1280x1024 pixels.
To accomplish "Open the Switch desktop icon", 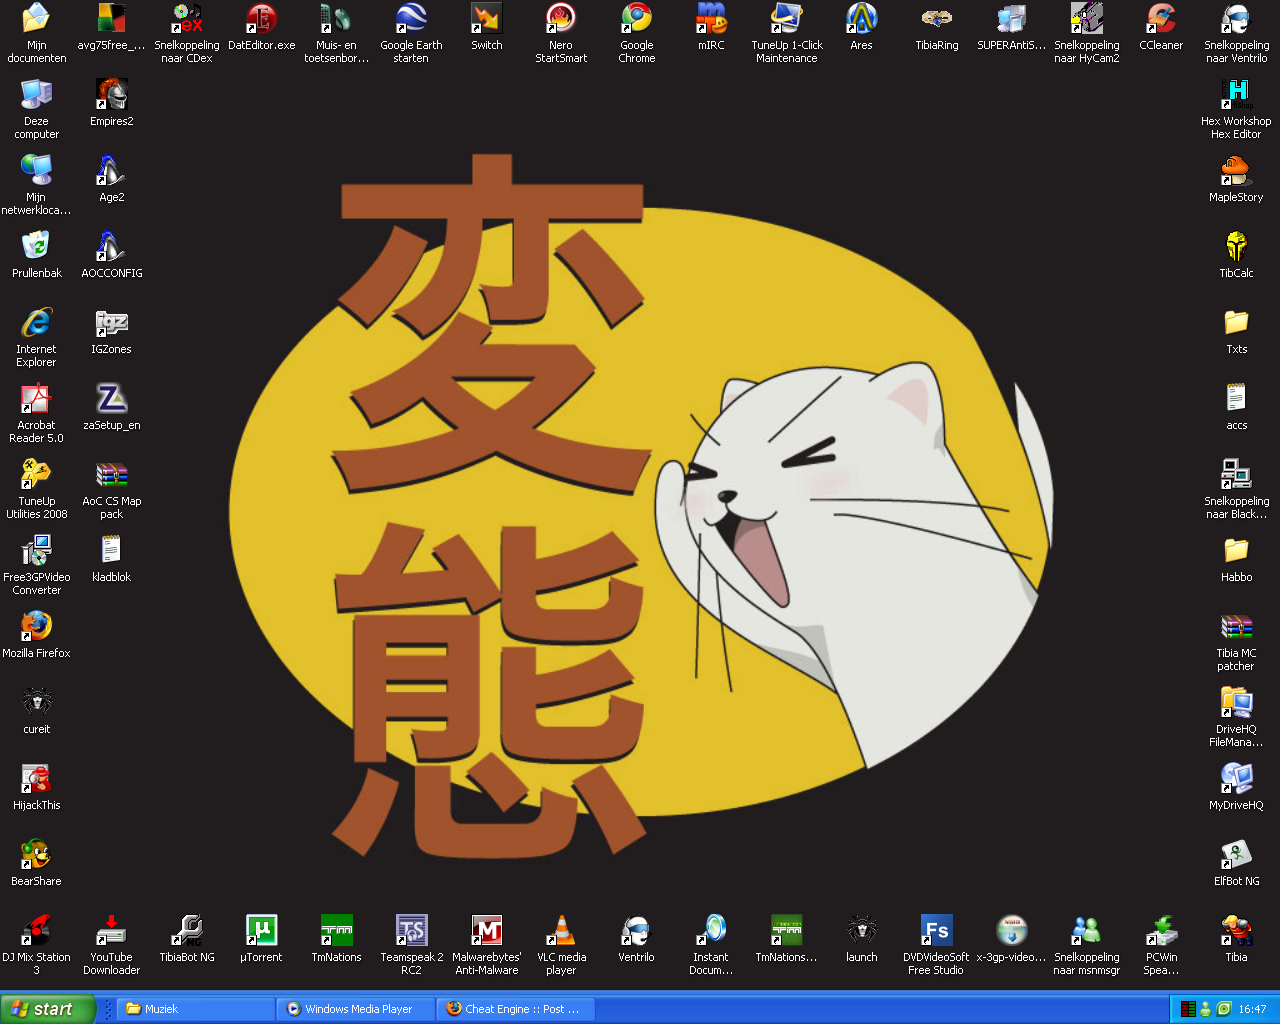I will pos(487,18).
